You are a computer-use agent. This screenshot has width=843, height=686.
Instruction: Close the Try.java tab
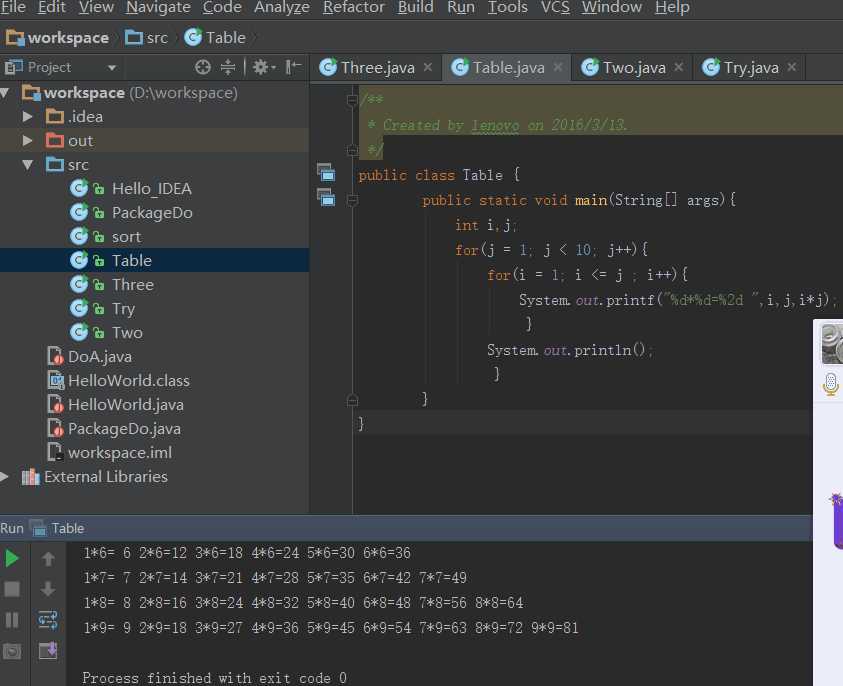pyautogui.click(x=792, y=67)
